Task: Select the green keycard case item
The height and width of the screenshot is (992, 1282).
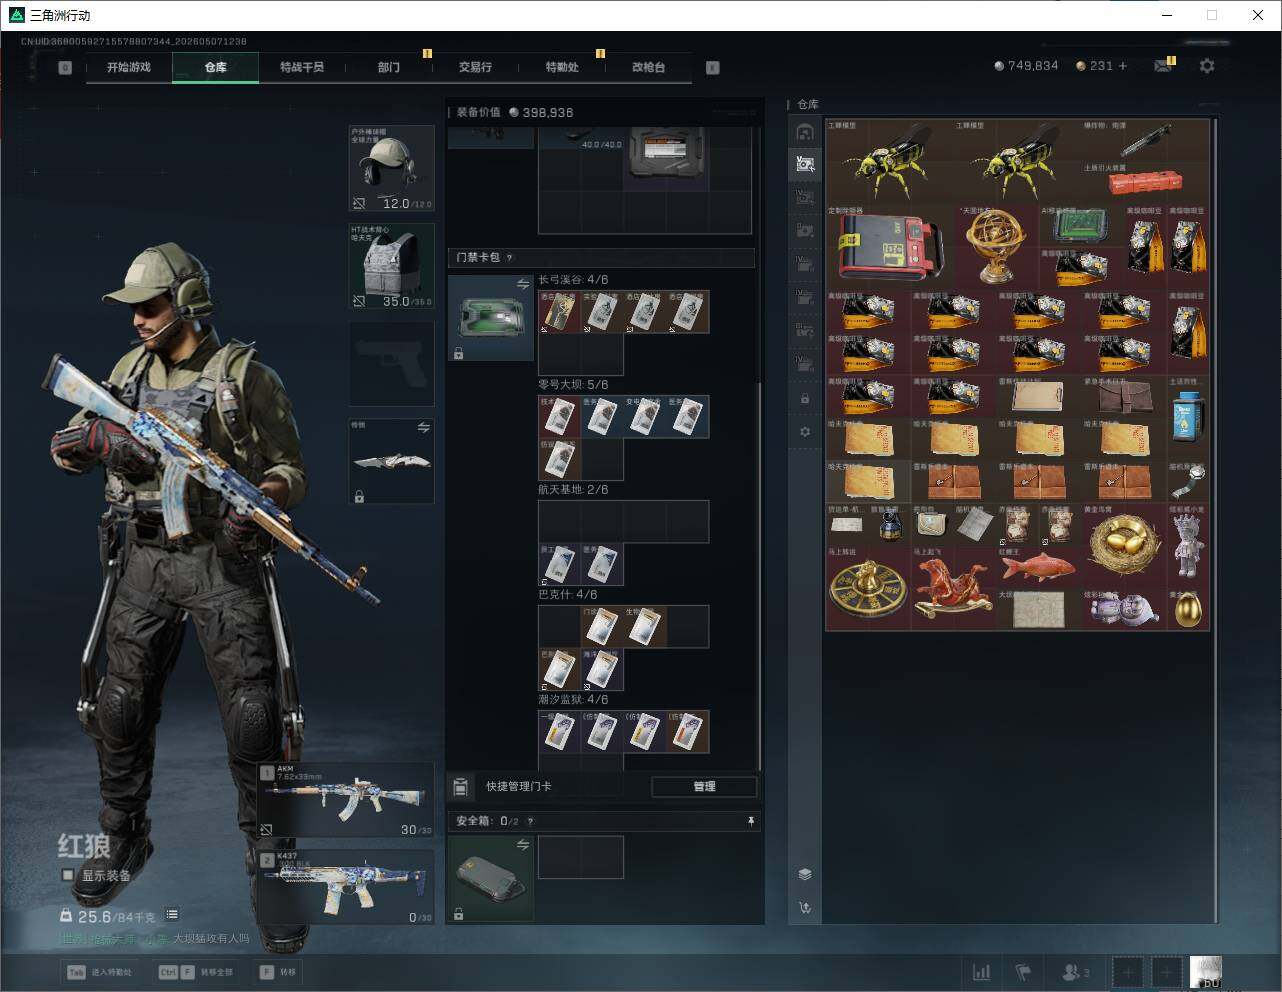Action: click(490, 318)
